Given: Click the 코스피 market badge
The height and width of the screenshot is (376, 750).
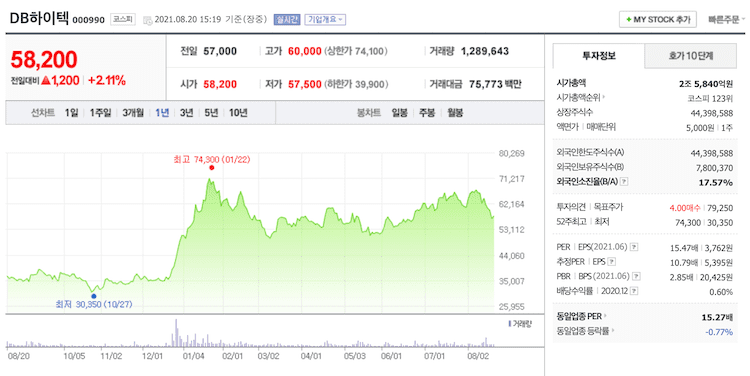Looking at the screenshot, I should click(123, 20).
